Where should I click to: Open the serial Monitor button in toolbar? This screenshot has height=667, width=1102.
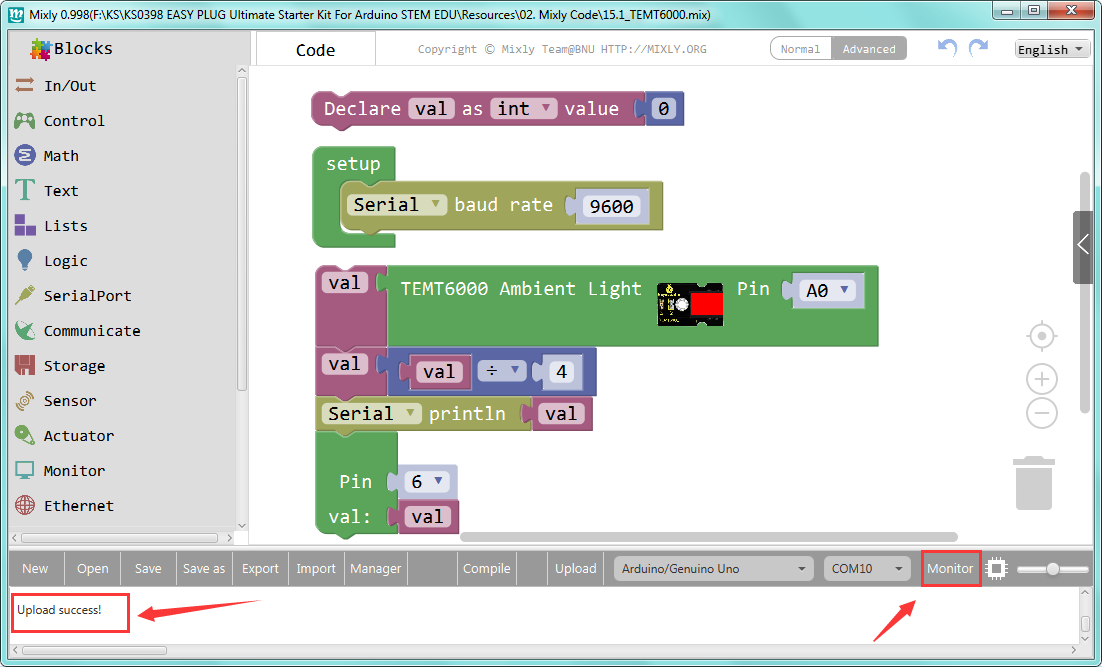tap(950, 569)
